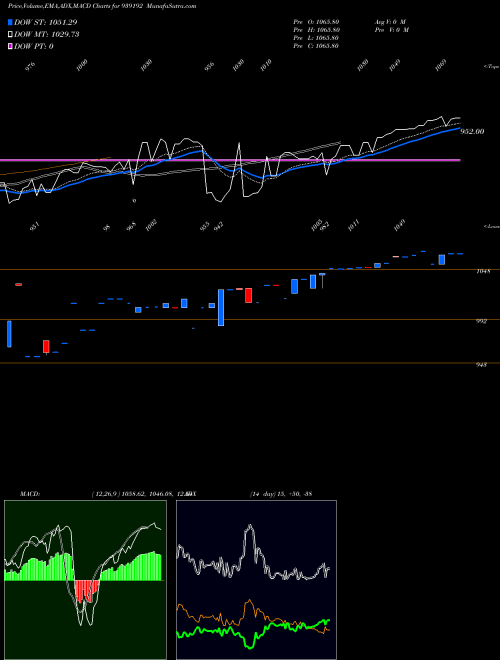Click the 952.00 EMA price label
The height and width of the screenshot is (660, 500).
point(472,132)
